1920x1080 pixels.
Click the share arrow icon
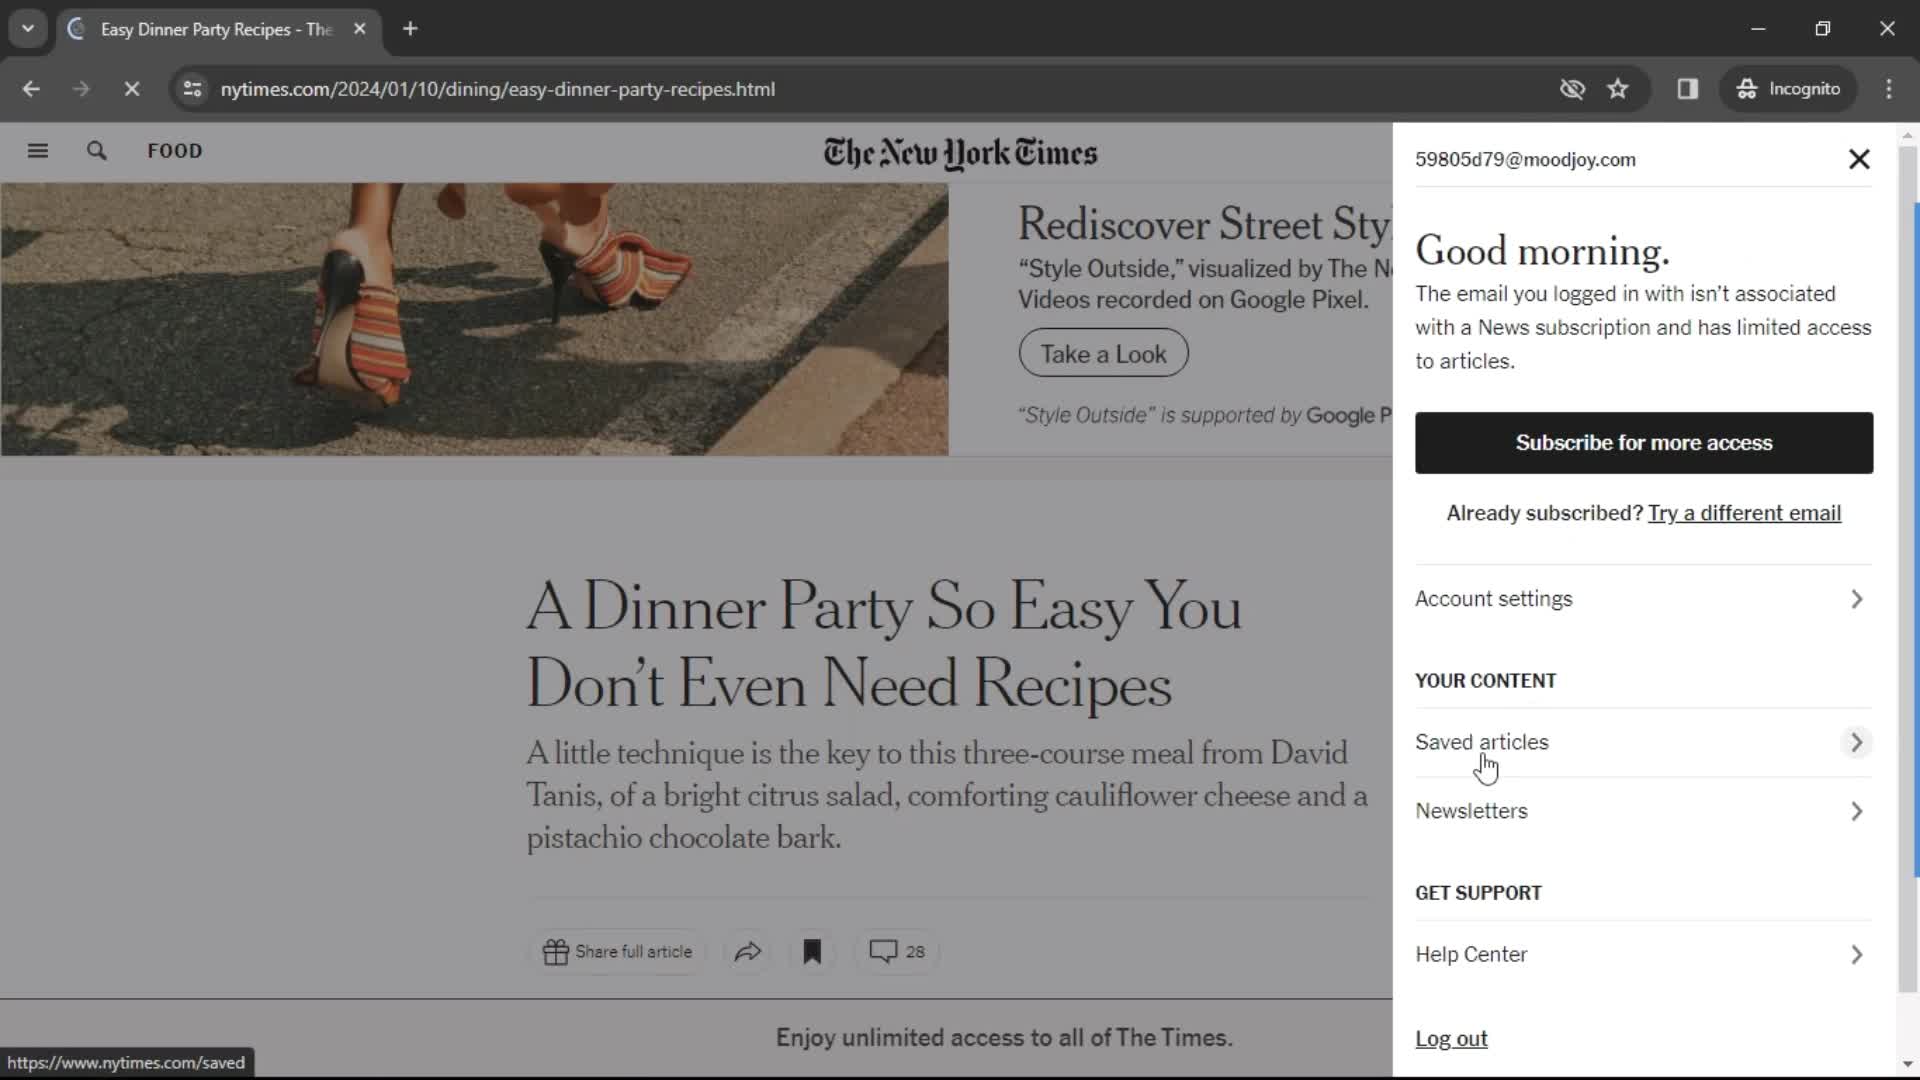748,952
